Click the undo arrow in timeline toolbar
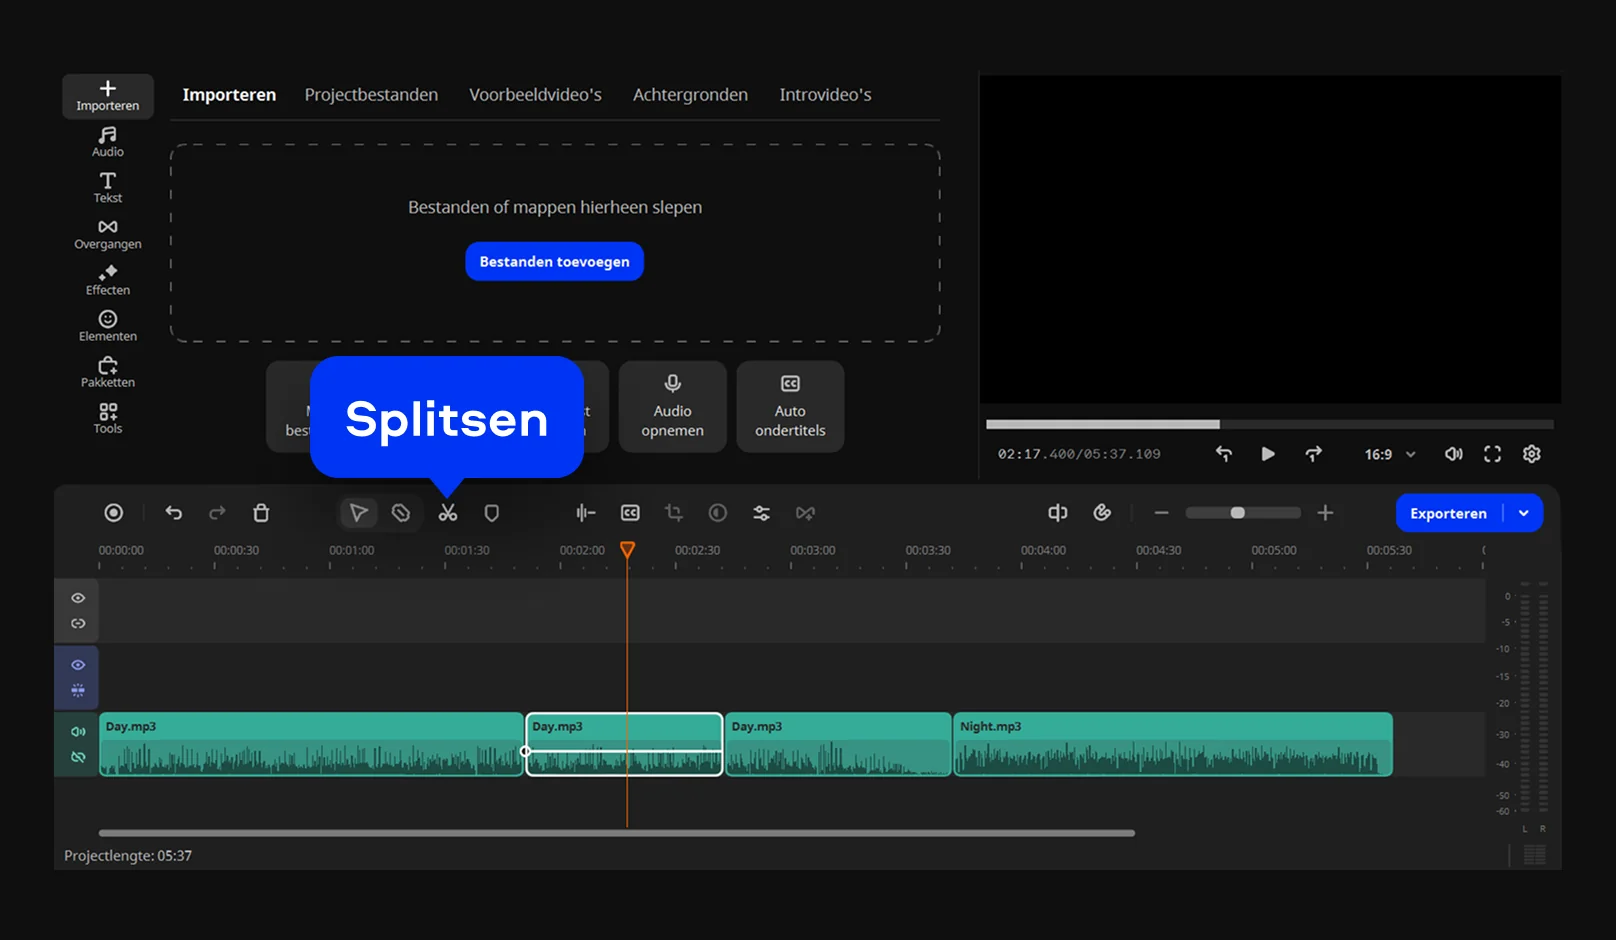The width and height of the screenshot is (1616, 940). [174, 513]
